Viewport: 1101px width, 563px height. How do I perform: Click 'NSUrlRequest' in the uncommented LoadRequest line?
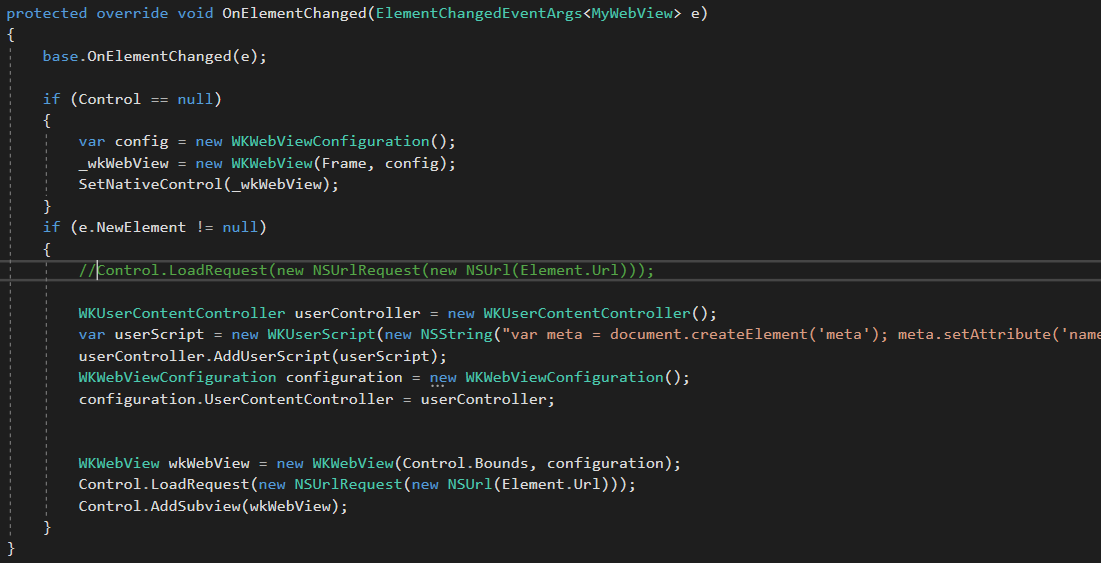pyautogui.click(x=348, y=484)
